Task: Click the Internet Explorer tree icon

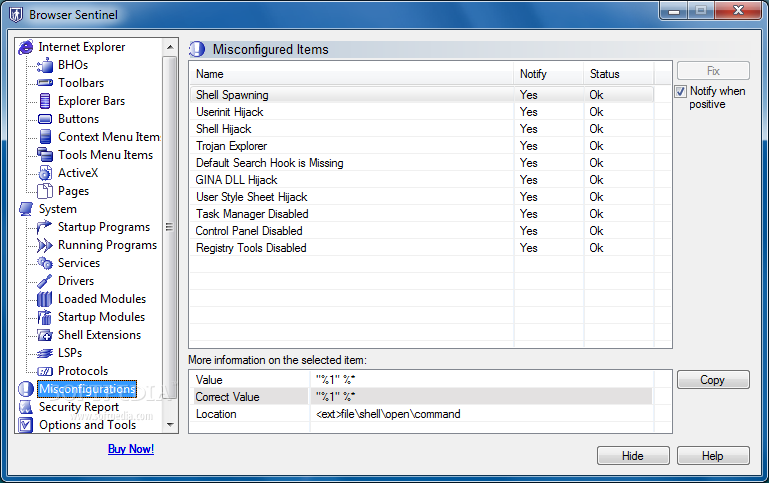Action: pyautogui.click(x=26, y=47)
